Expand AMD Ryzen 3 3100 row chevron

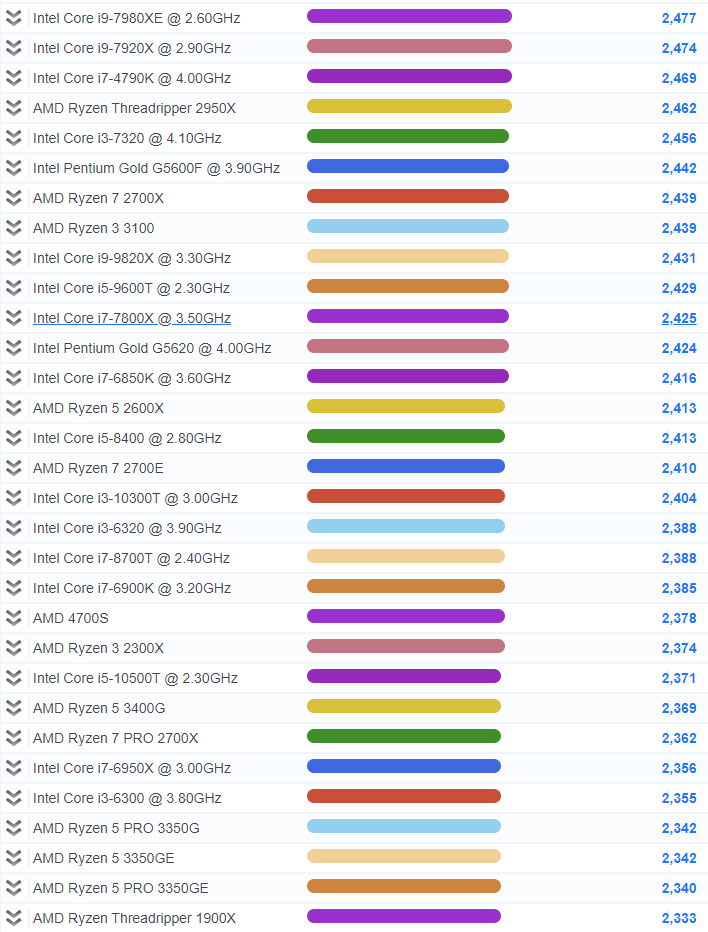pyautogui.click(x=14, y=228)
